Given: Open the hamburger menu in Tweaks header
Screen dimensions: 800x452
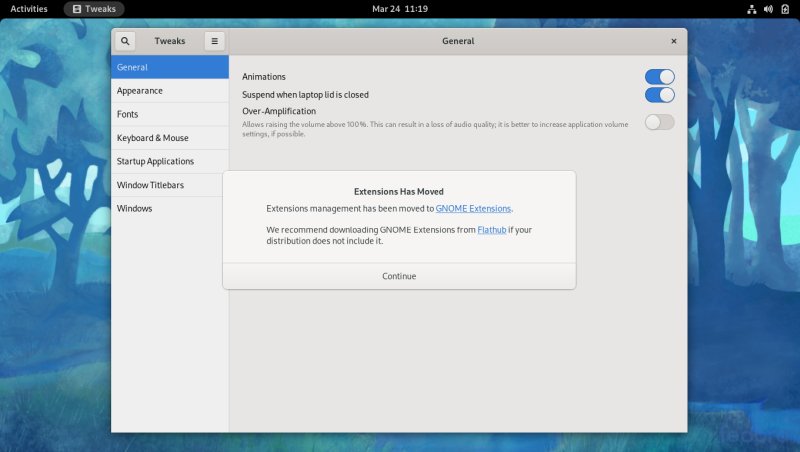Looking at the screenshot, I should pos(214,41).
